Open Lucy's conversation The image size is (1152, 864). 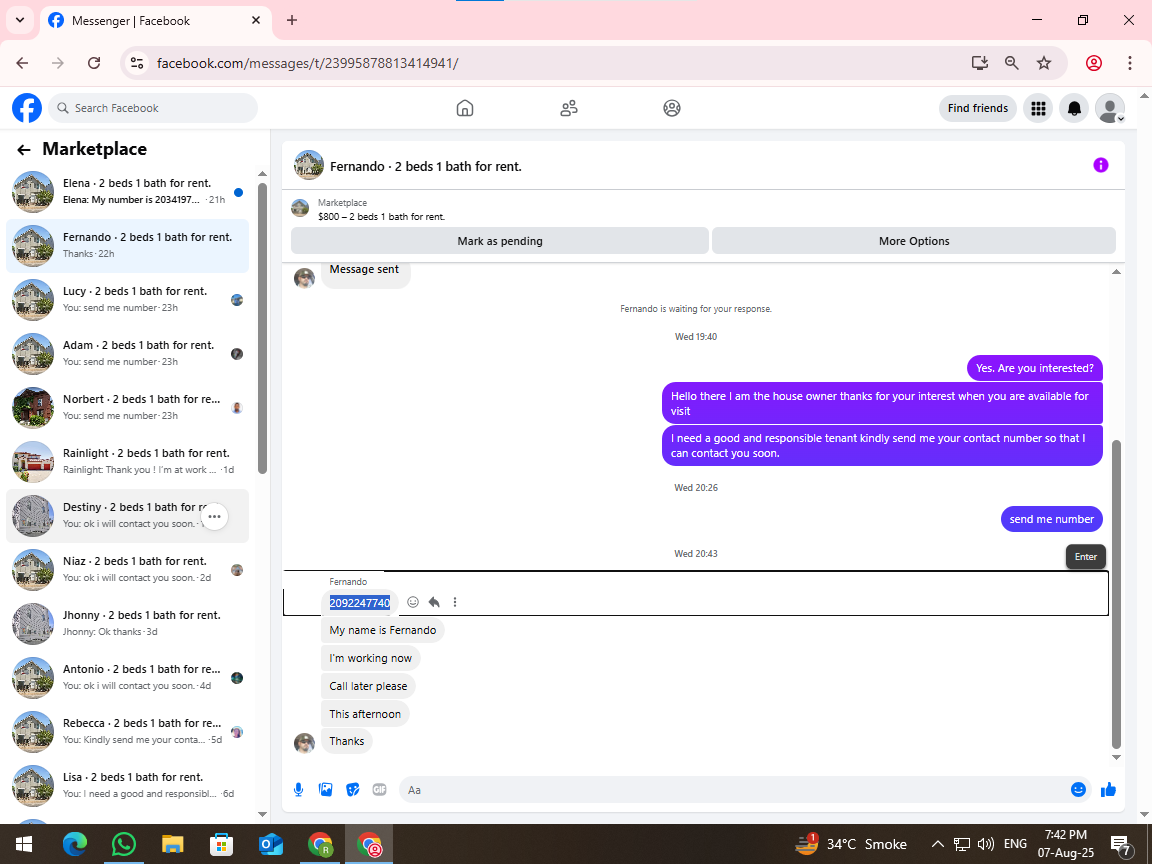(128, 299)
